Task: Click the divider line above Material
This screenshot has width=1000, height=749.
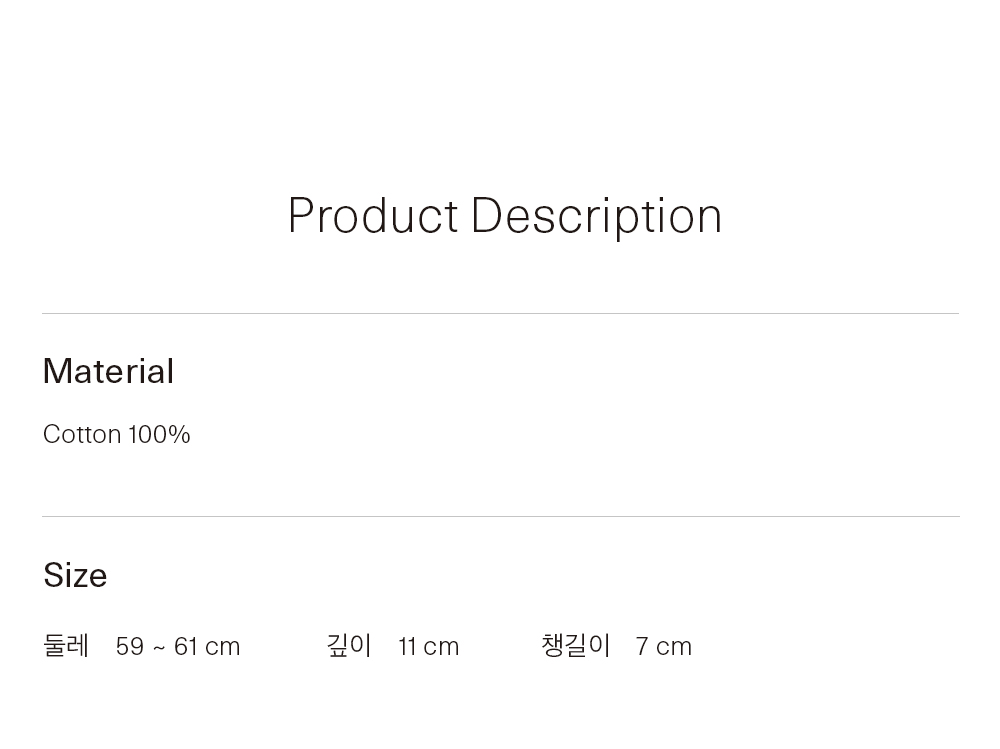Action: click(x=500, y=313)
